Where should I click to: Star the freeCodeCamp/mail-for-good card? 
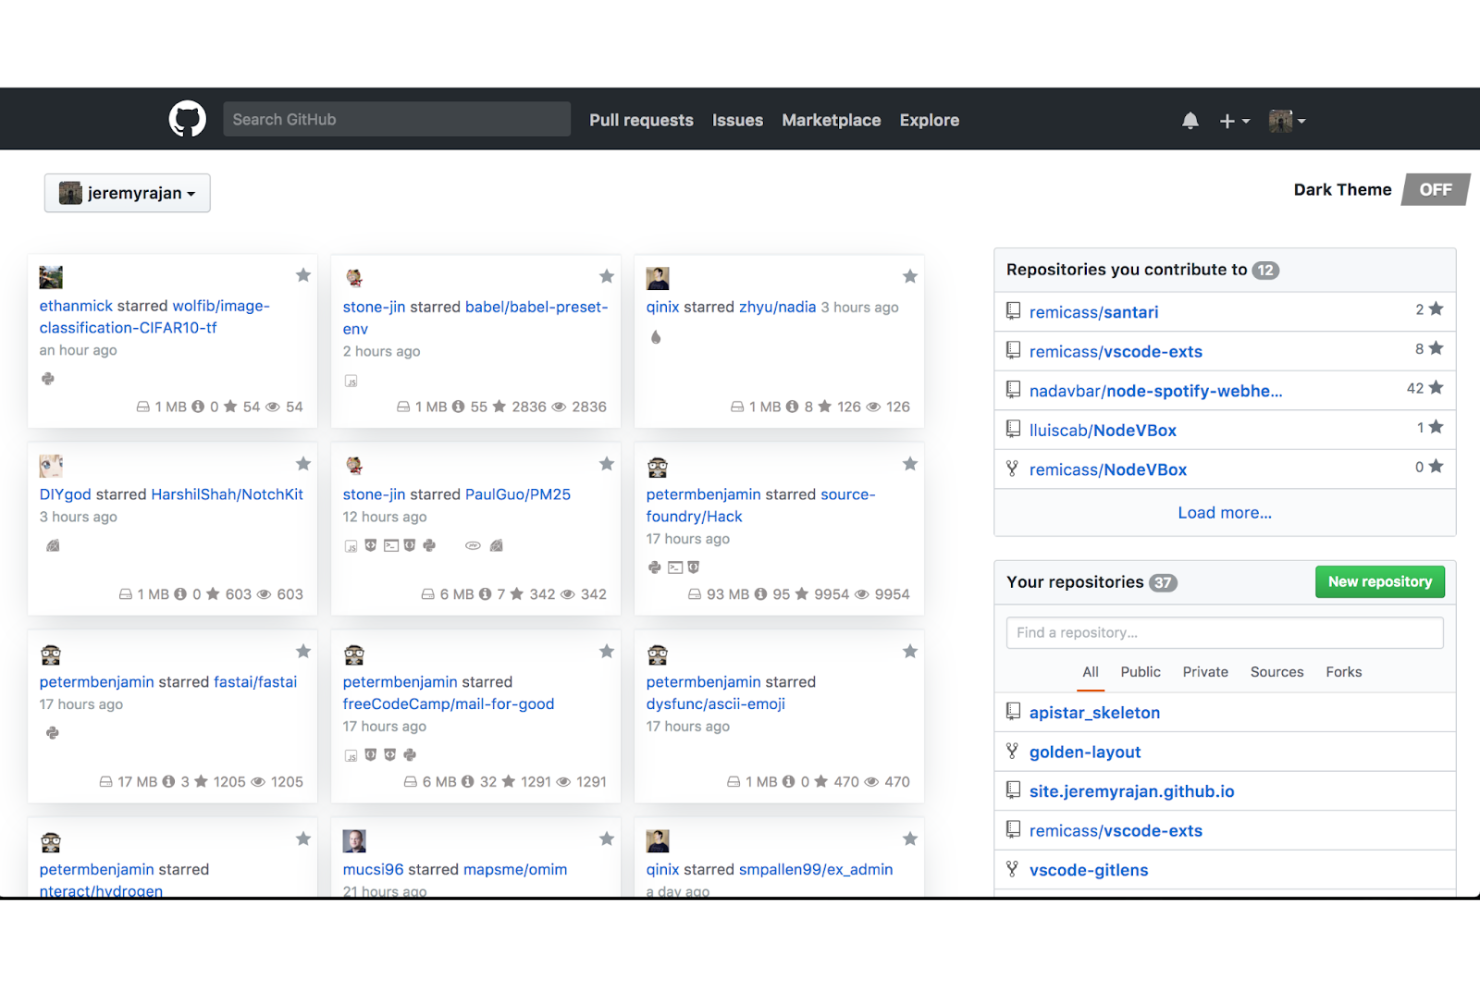[606, 651]
